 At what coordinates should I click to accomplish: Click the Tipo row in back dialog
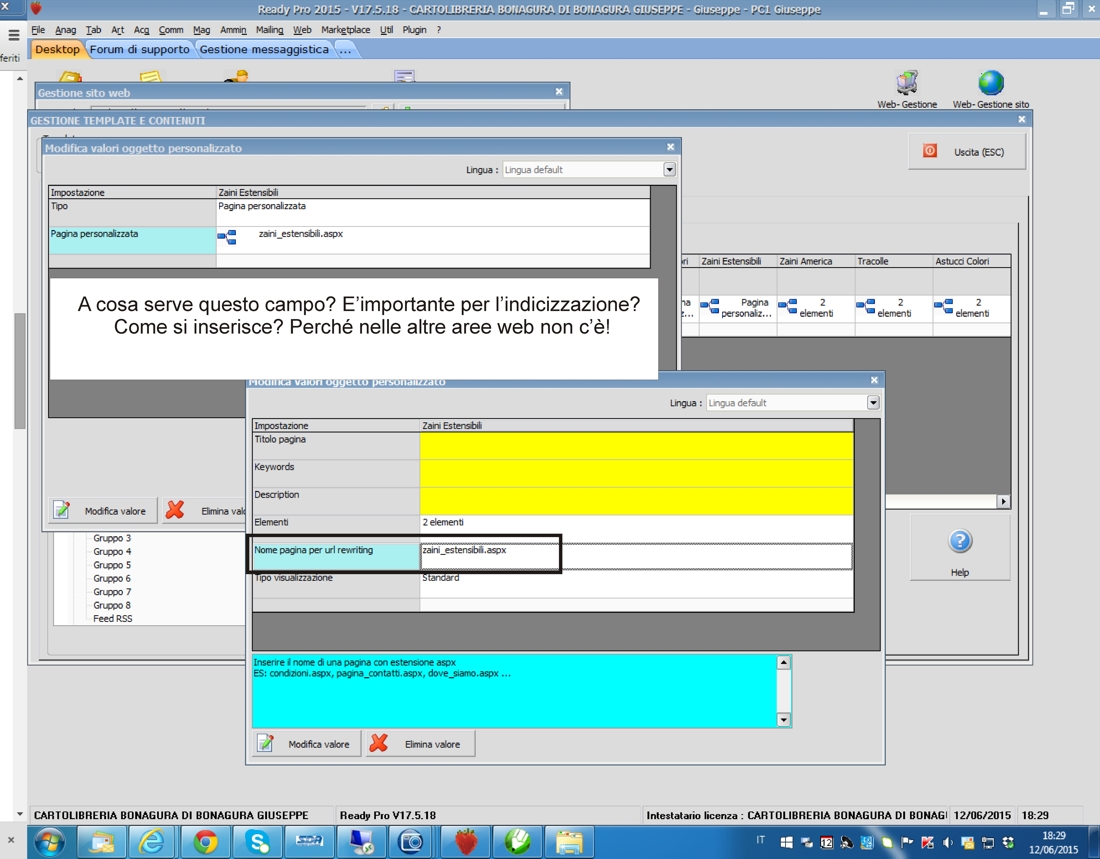(349, 213)
